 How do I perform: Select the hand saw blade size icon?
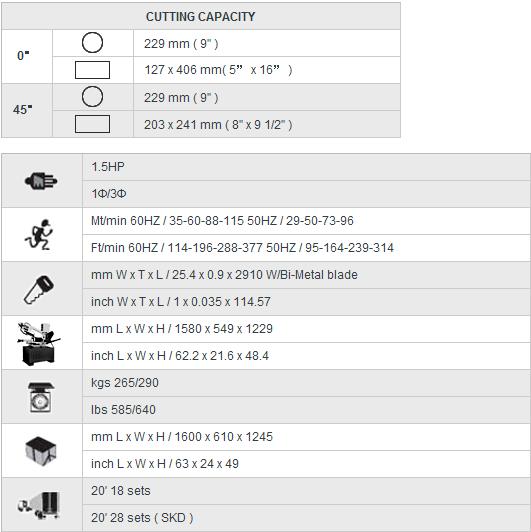(x=39, y=289)
